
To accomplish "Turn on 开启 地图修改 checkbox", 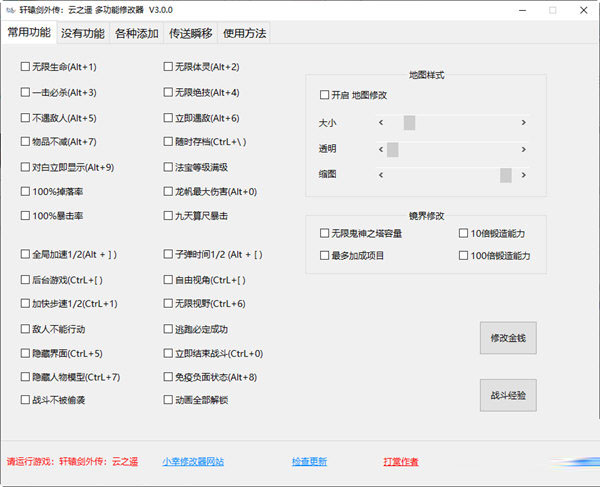I will click(324, 95).
